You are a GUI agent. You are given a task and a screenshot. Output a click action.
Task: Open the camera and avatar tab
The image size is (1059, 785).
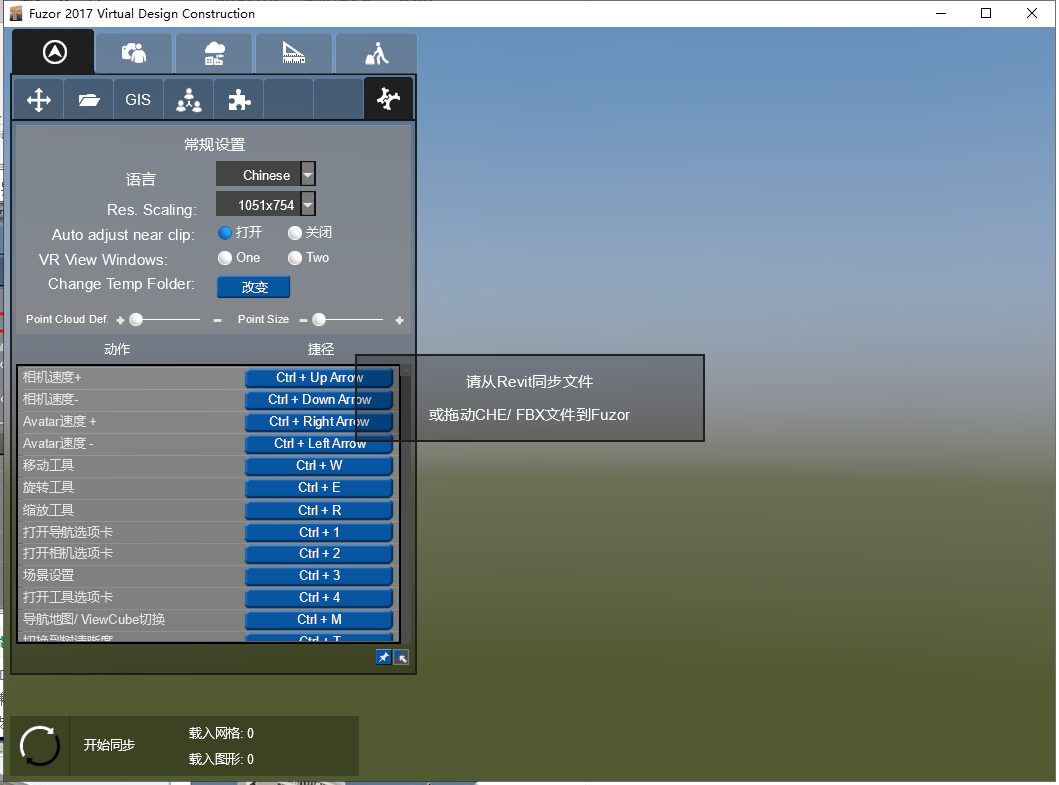tap(134, 53)
